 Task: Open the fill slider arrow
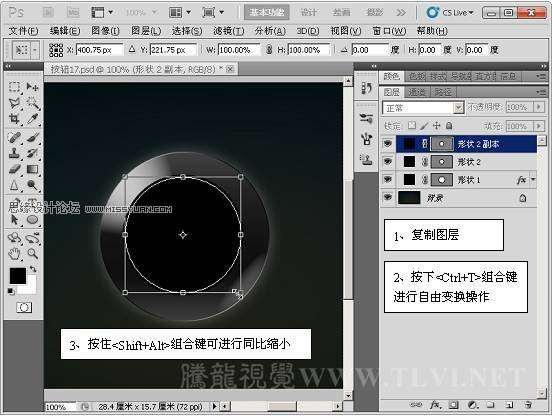tap(539, 126)
